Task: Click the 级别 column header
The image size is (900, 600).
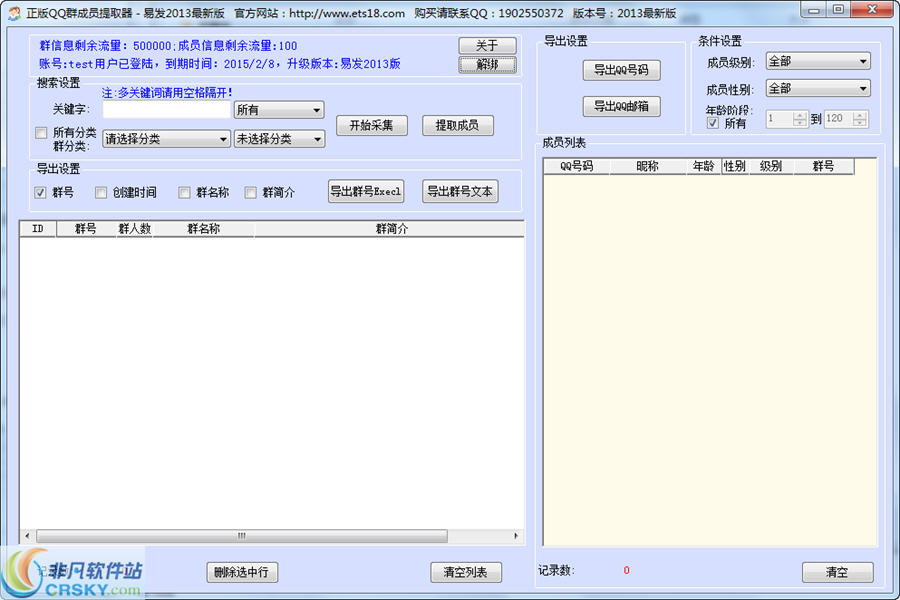Action: 771,166
